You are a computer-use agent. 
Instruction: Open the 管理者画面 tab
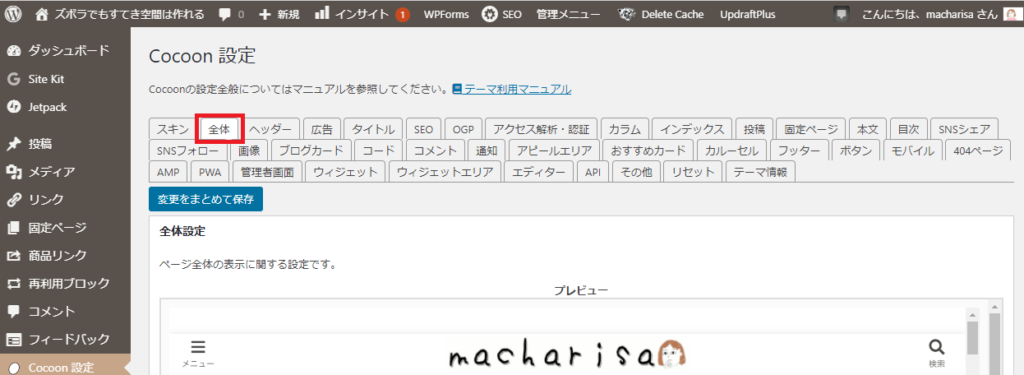[x=266, y=172]
